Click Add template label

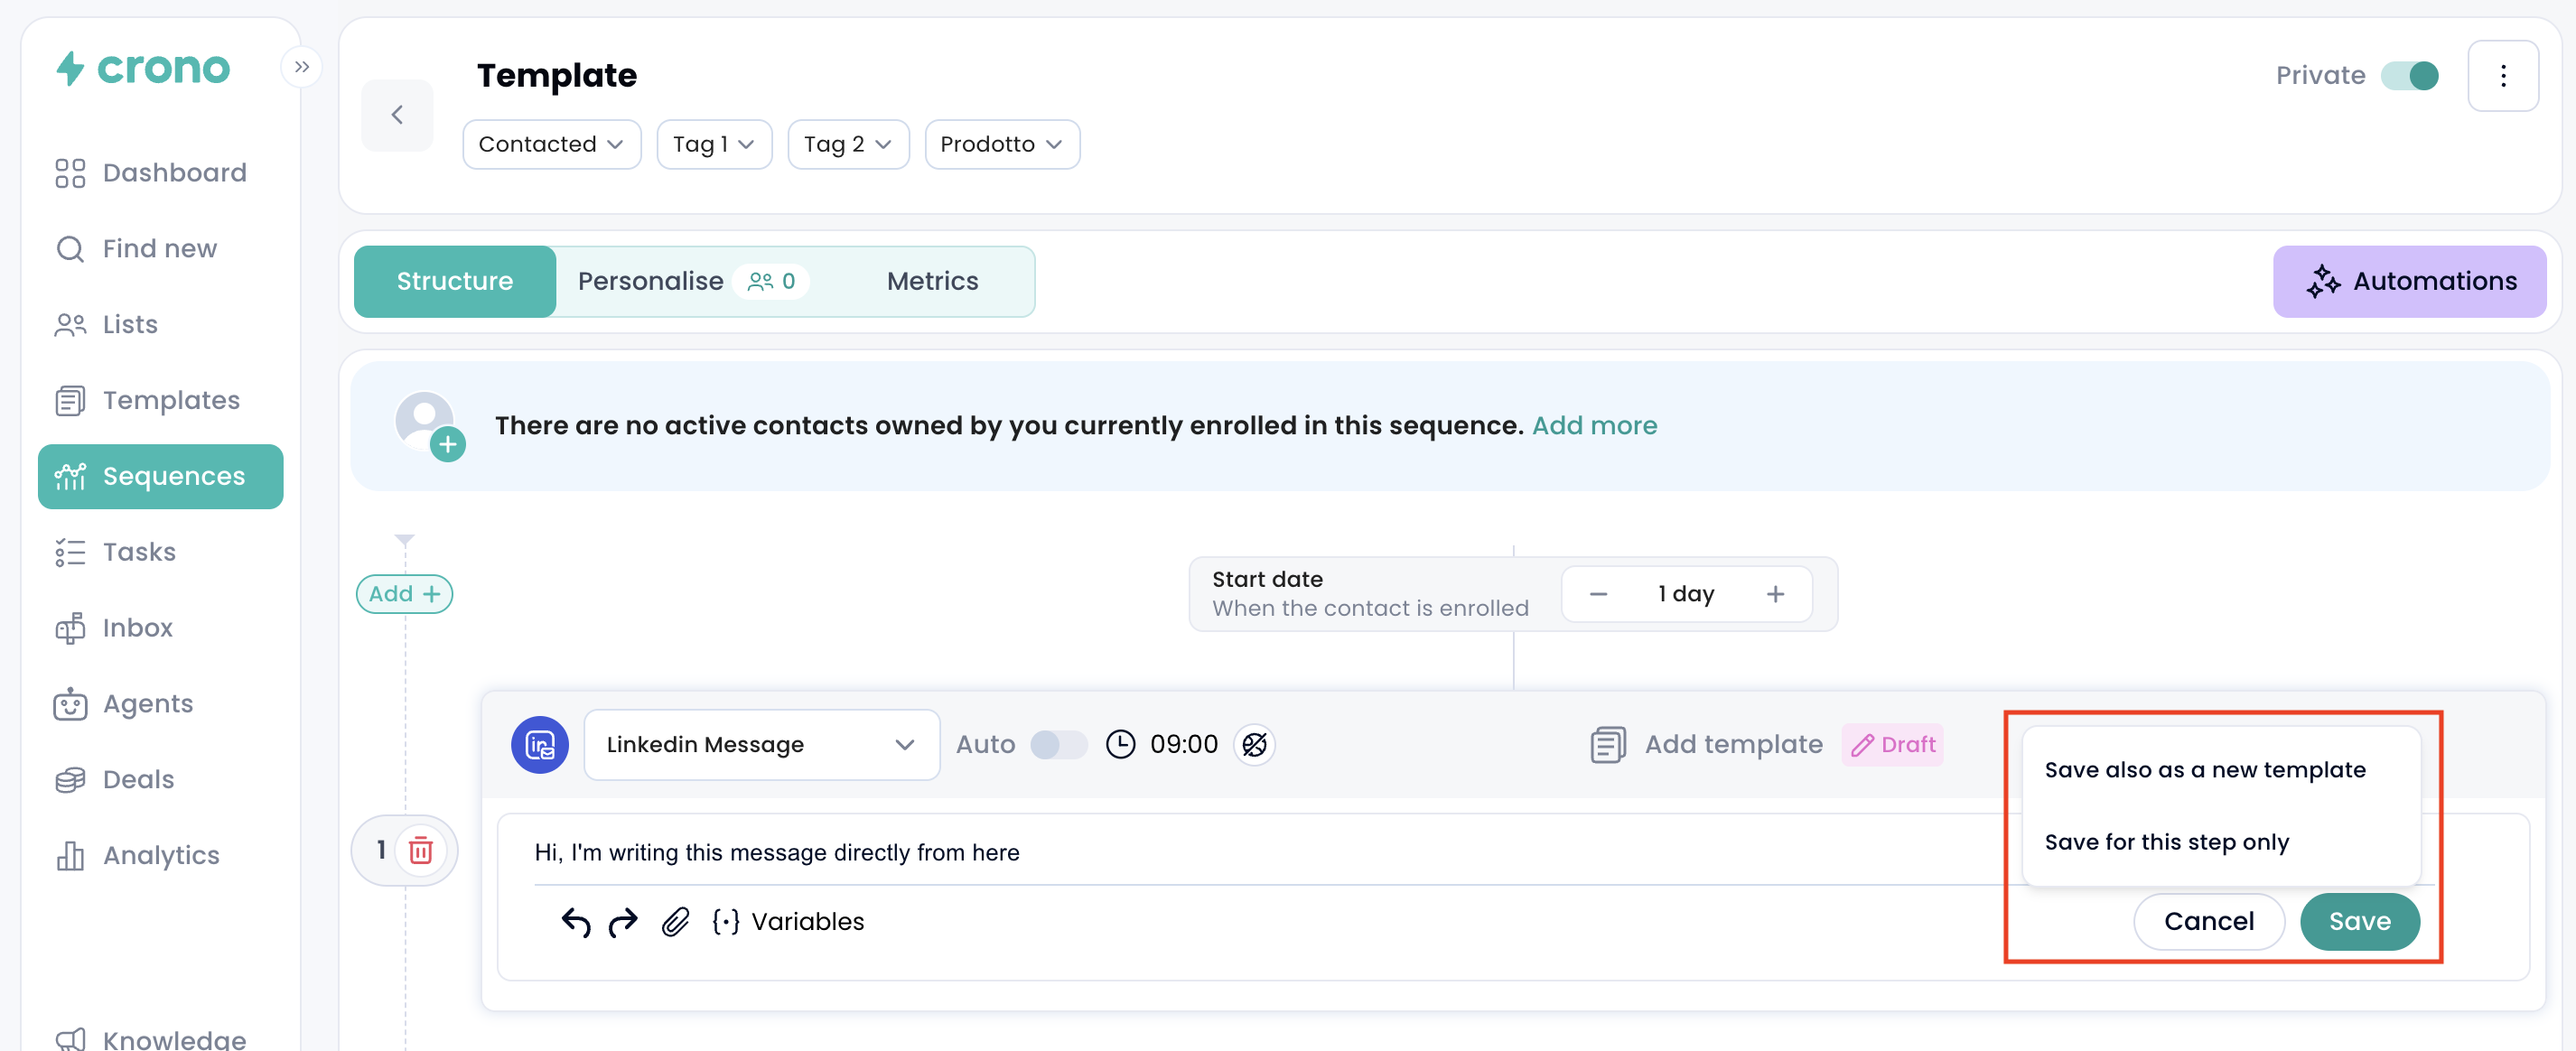click(1733, 745)
